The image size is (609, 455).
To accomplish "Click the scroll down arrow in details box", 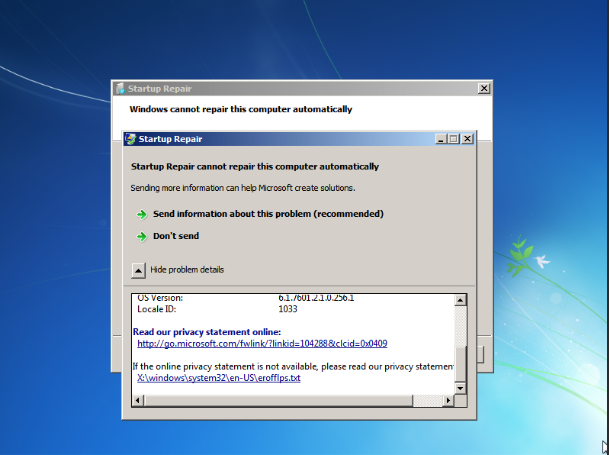I will pos(460,388).
